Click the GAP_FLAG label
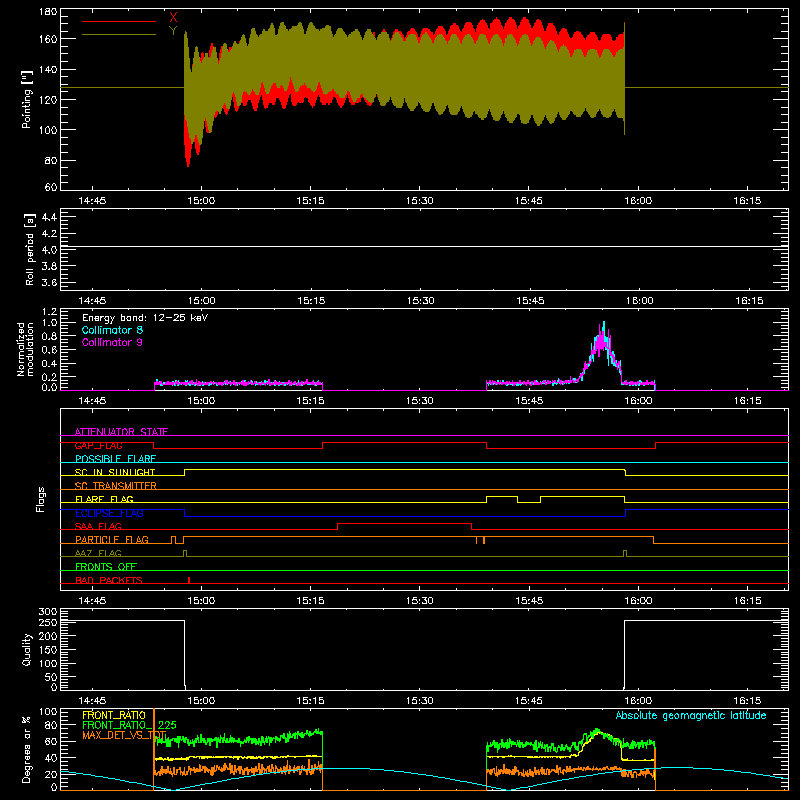Screen dimensions: 800x800 pyautogui.click(x=98, y=445)
